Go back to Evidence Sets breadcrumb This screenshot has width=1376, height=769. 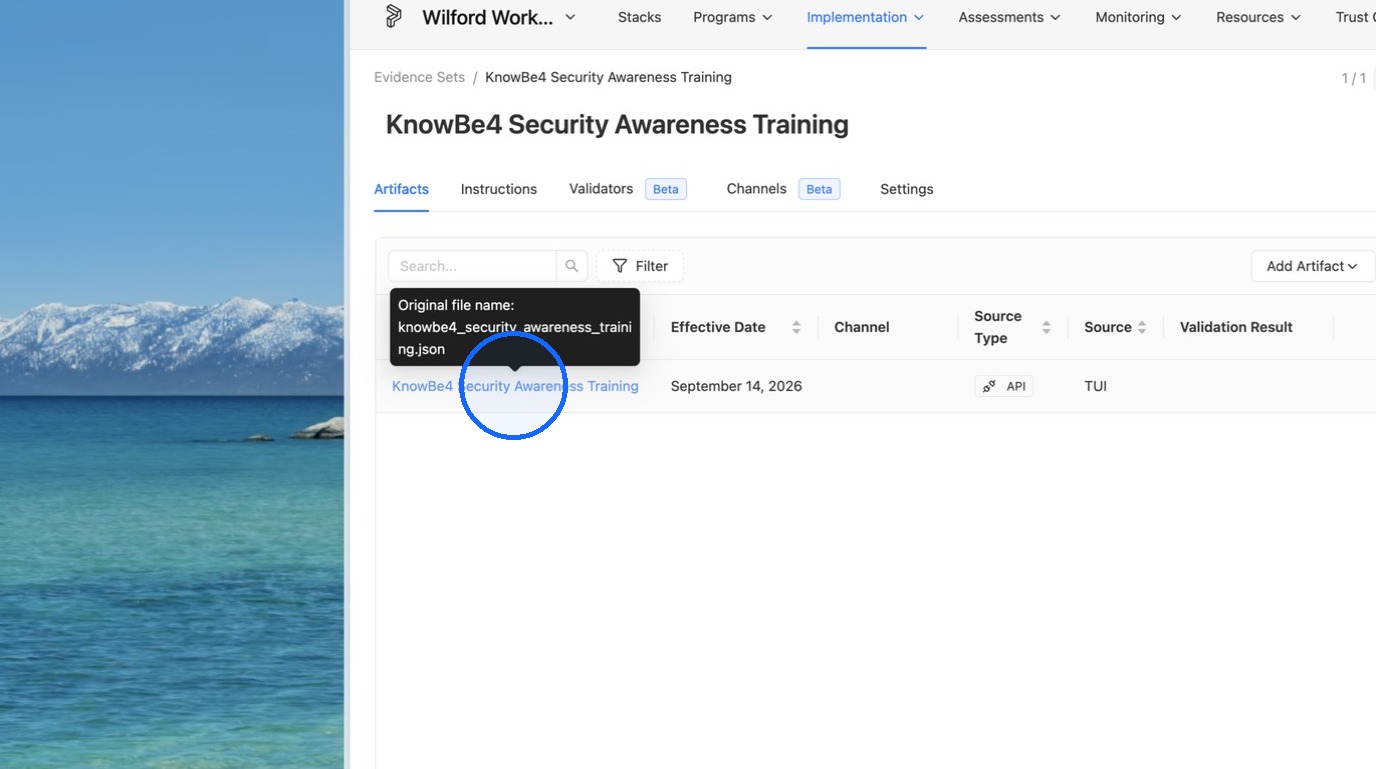point(420,77)
